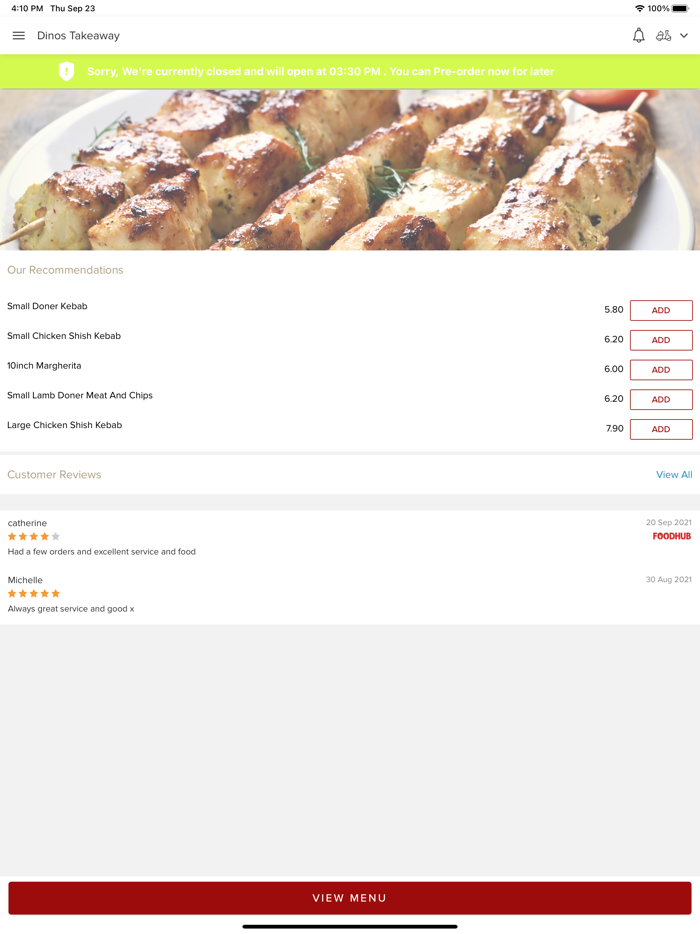The height and width of the screenshot is (934, 700).
Task: Expand the Our Recommendations section
Action: (x=65, y=270)
